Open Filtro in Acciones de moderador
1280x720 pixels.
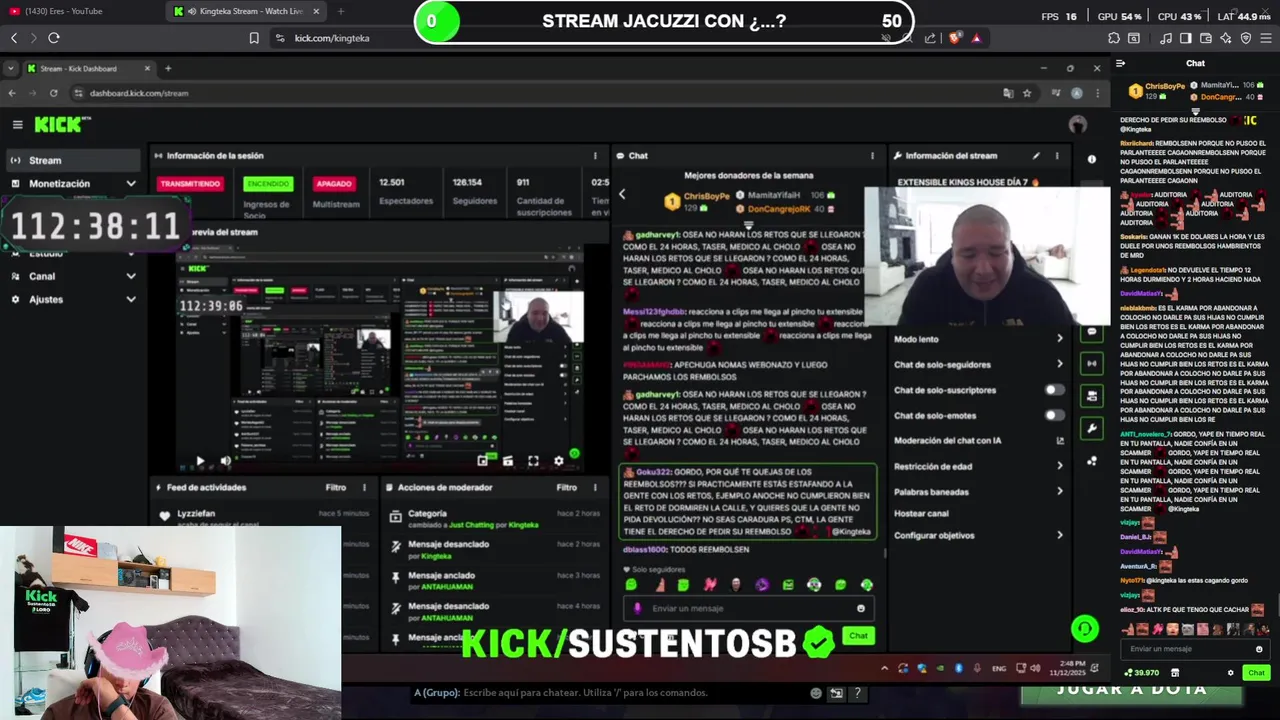566,487
